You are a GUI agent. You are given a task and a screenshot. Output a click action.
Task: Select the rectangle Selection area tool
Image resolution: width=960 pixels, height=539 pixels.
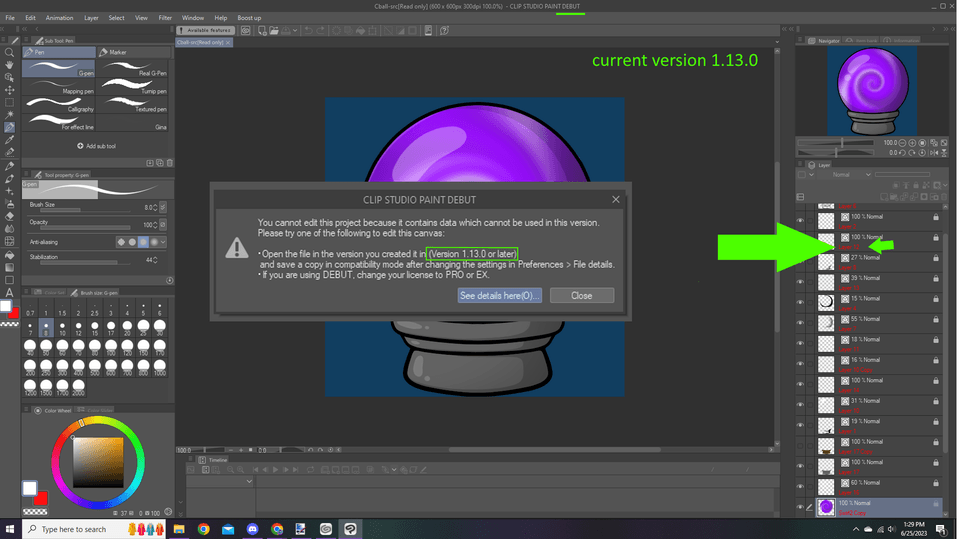pos(9,102)
